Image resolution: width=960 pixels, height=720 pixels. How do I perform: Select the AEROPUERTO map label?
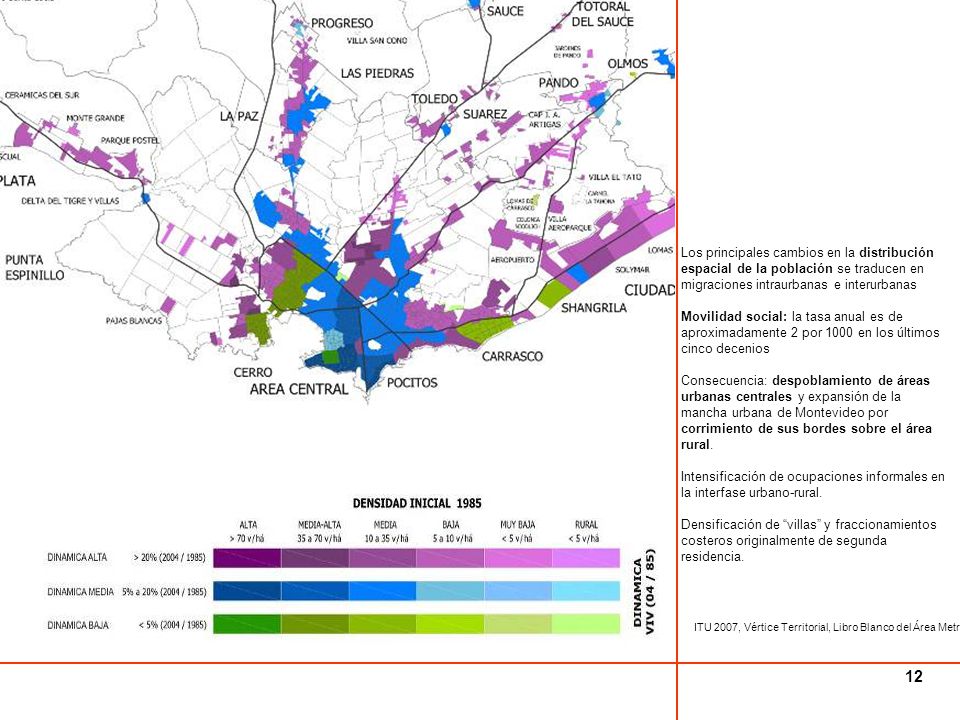pos(512,260)
